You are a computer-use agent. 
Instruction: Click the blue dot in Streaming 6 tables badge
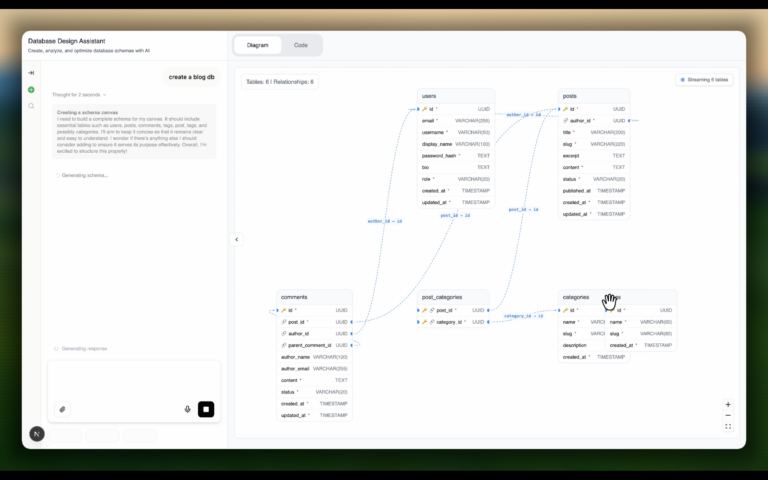683,80
